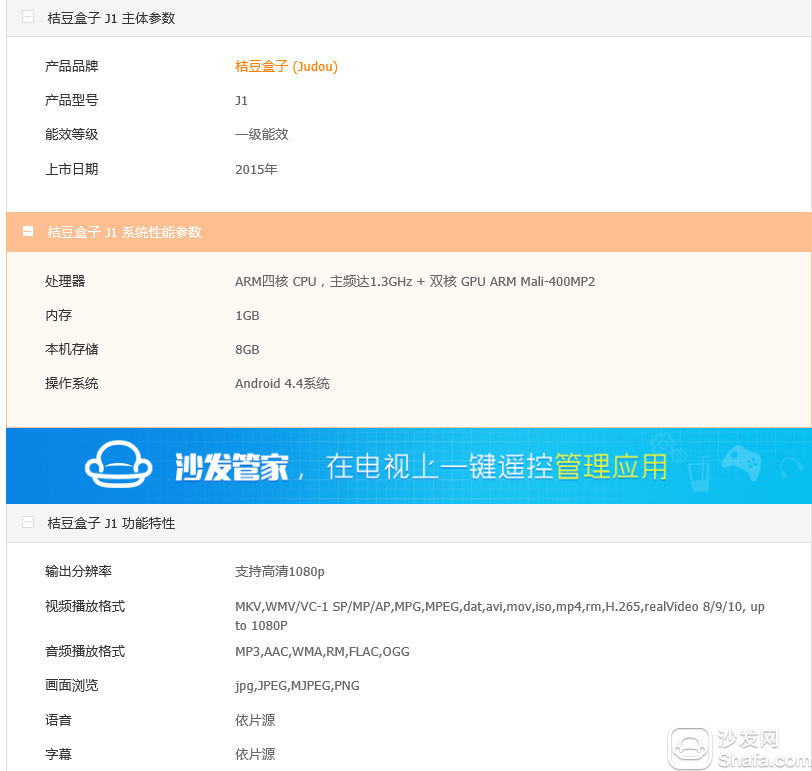The width and height of the screenshot is (812, 771).
Task: Click the 桔豆盒子 J1 功能特性 header title
Action: tap(111, 523)
